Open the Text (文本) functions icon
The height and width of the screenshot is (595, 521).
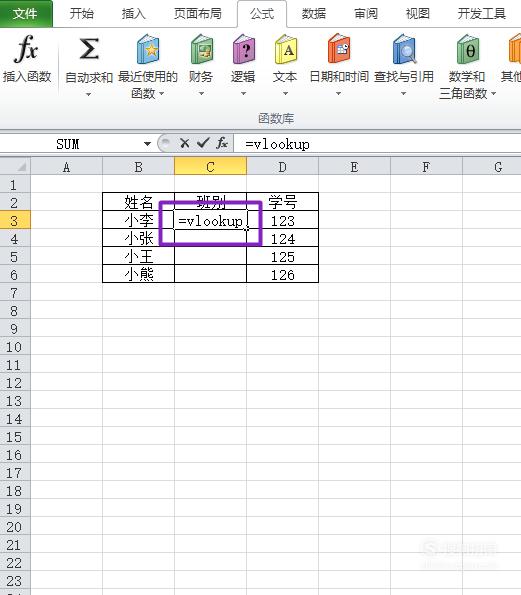coord(285,49)
